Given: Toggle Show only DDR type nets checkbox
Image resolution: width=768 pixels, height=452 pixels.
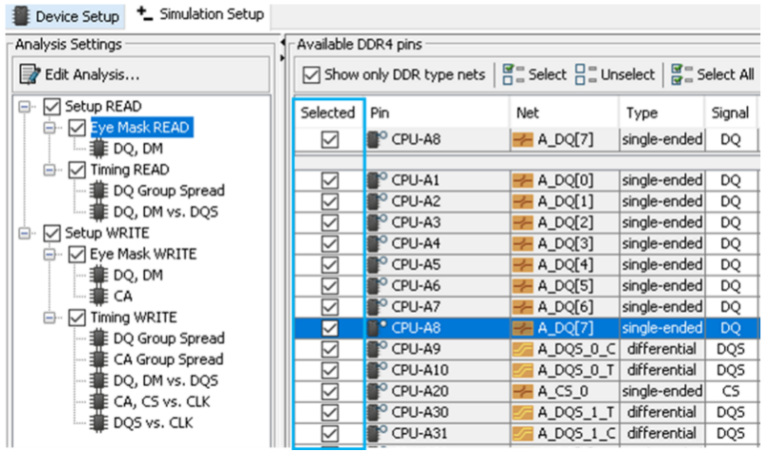Looking at the screenshot, I should [311, 75].
